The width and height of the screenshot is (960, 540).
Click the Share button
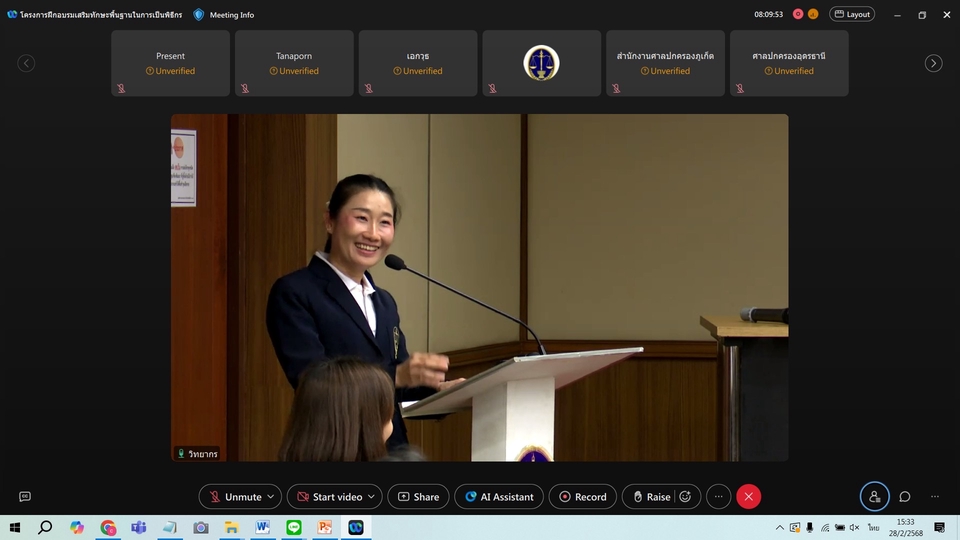point(418,496)
